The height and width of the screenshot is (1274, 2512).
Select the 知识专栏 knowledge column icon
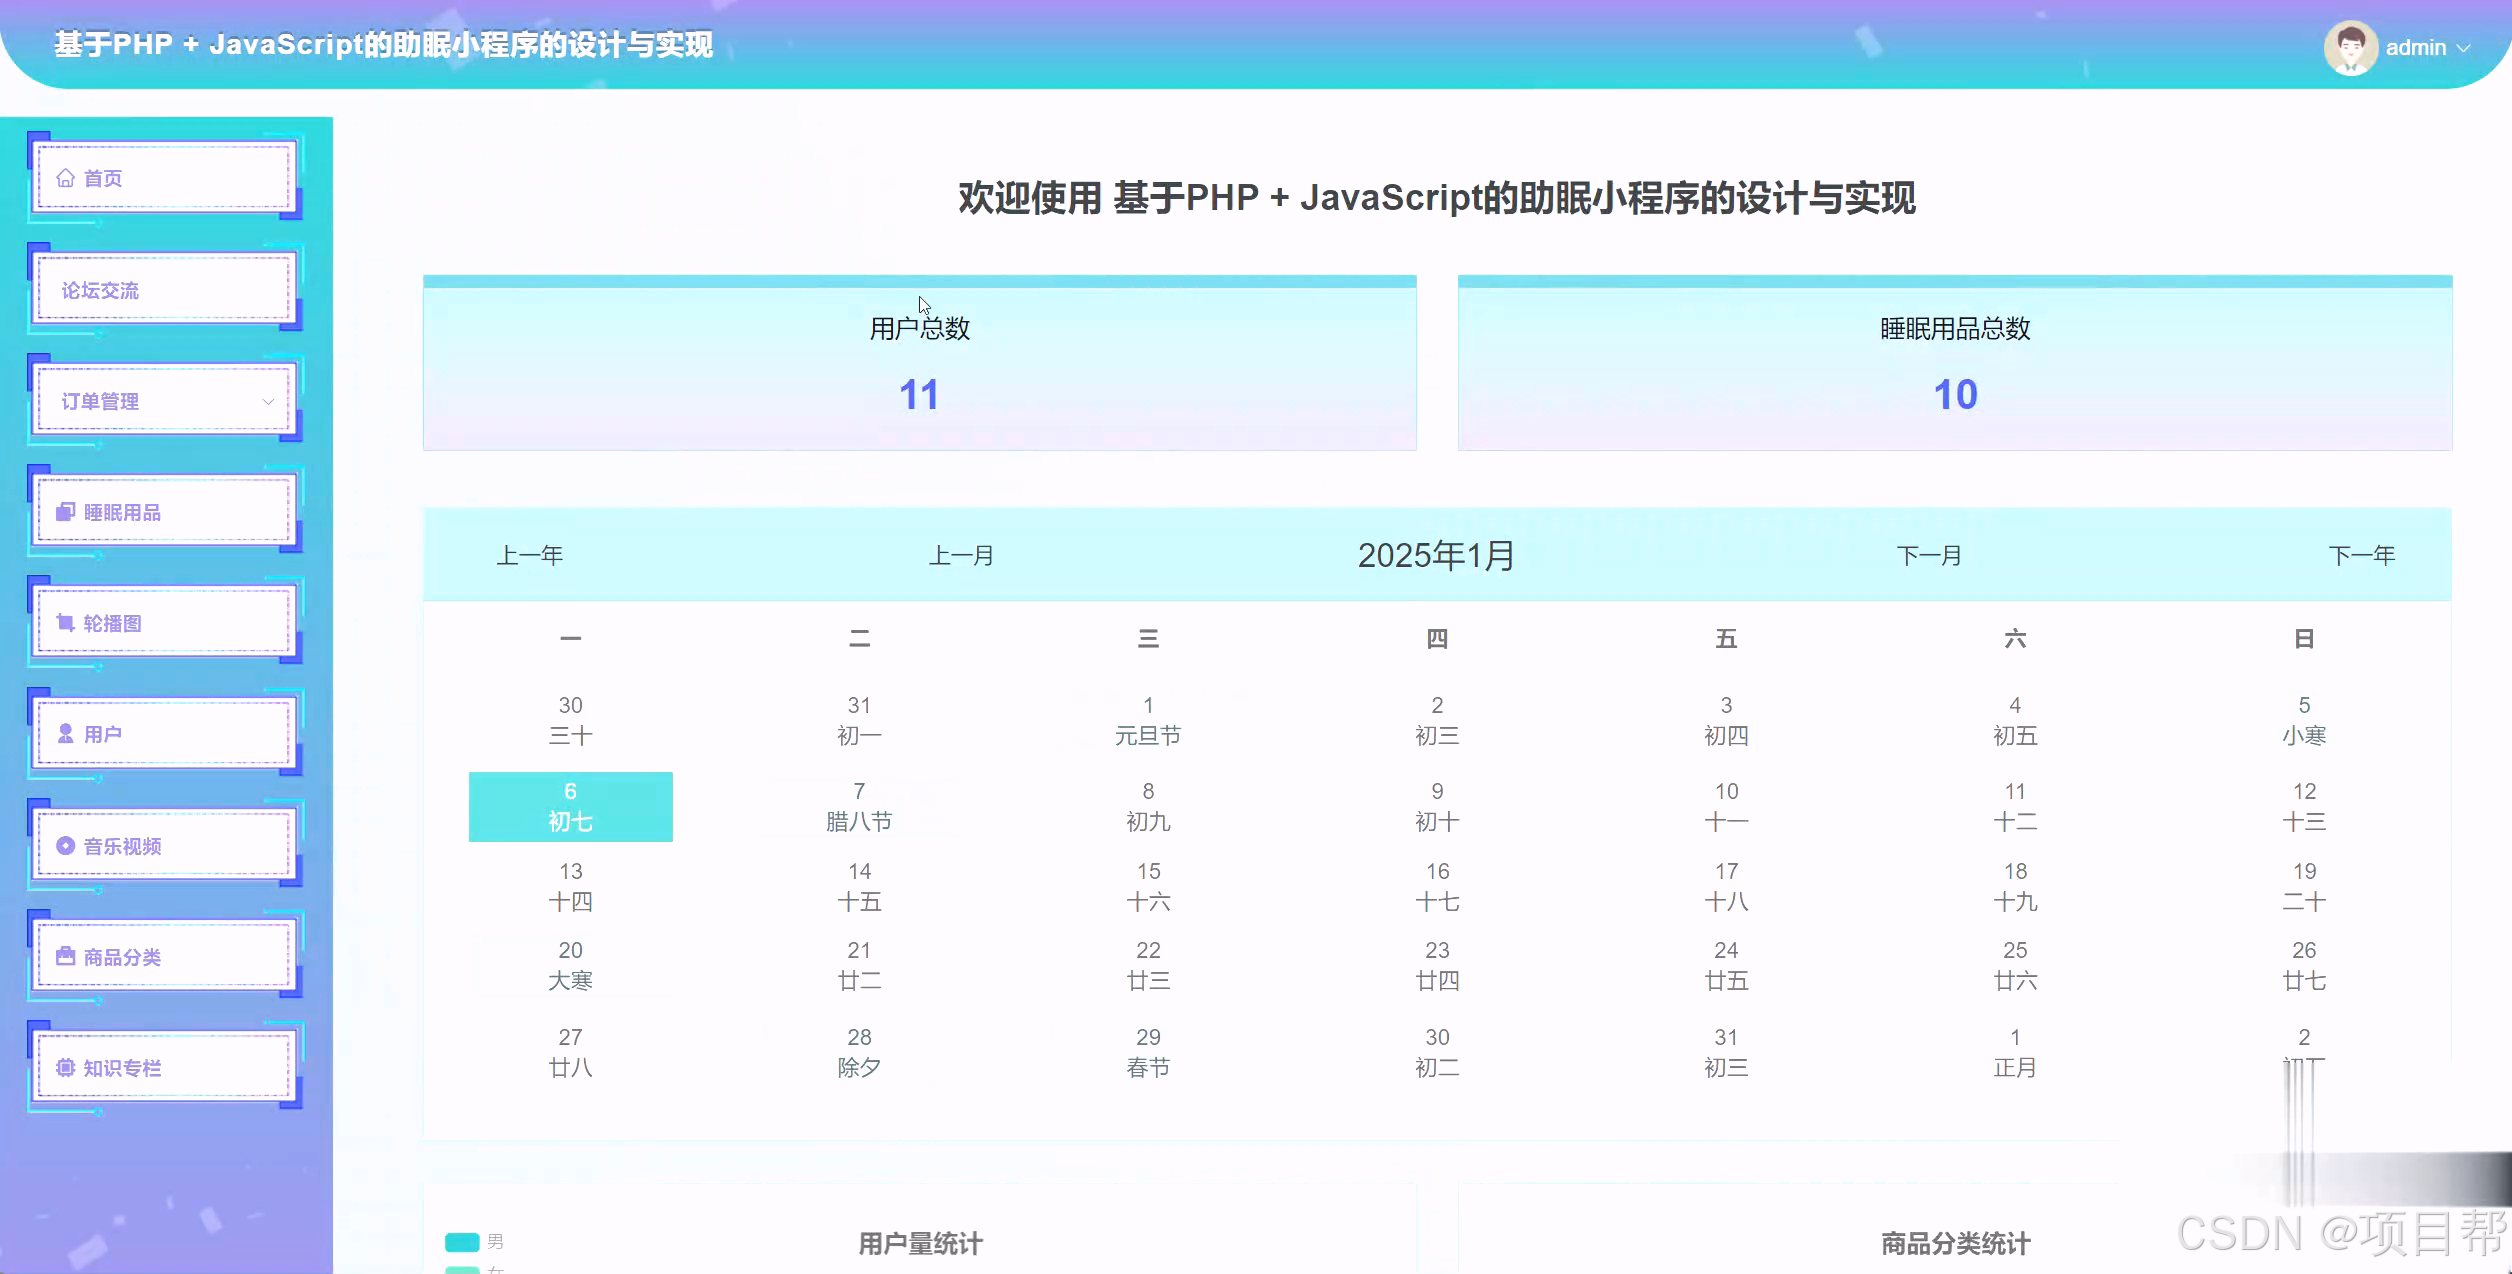pyautogui.click(x=65, y=1067)
